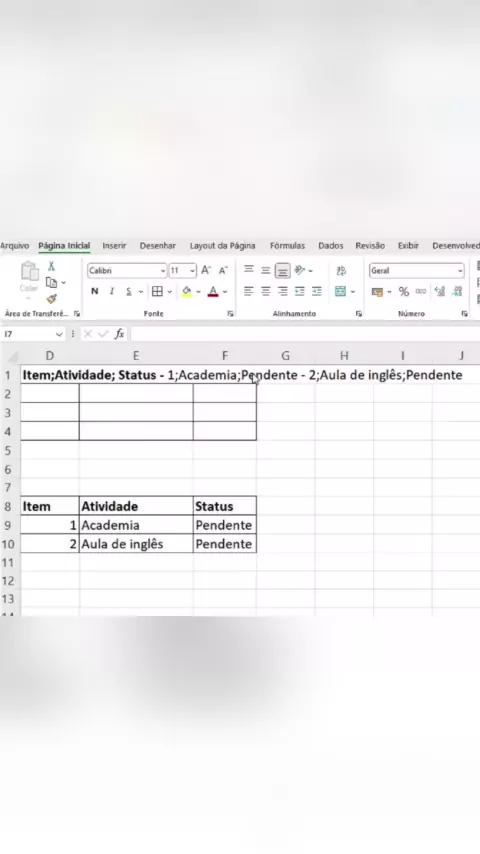Select cell containing Aula de inglês
Viewport: 480px width, 854px height.
pyautogui.click(x=136, y=544)
